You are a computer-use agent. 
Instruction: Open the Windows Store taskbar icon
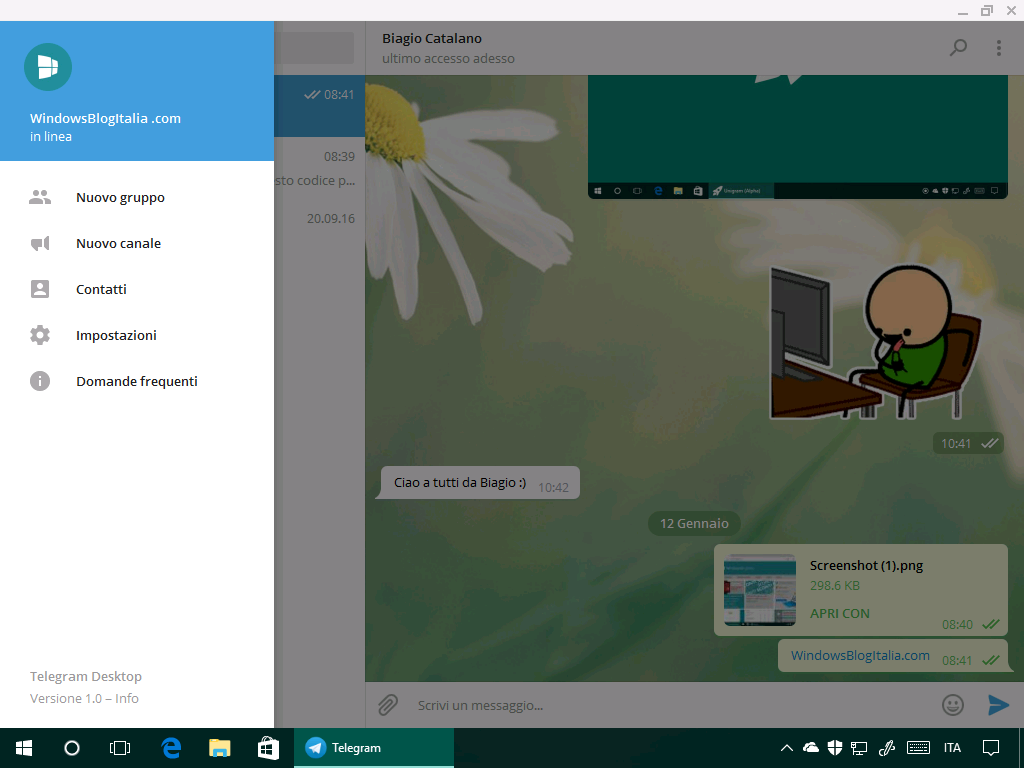[x=268, y=748]
